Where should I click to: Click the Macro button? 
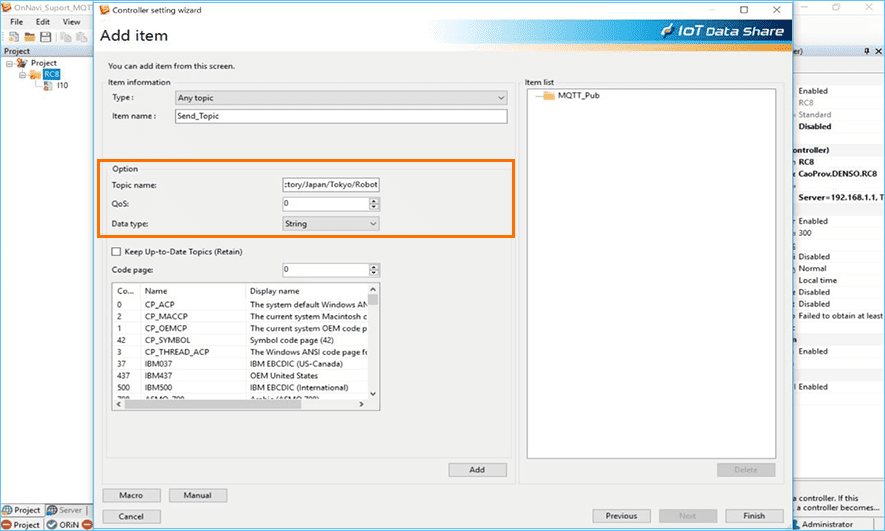click(132, 495)
